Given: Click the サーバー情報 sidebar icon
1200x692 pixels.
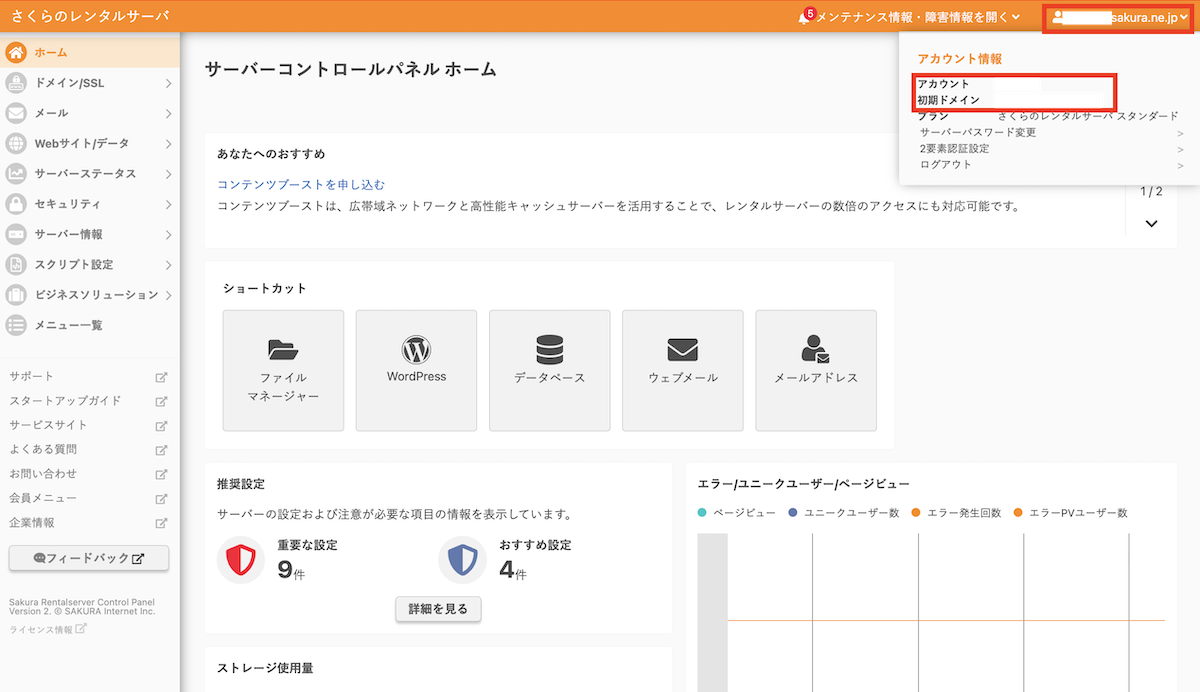Looking at the screenshot, I should [x=16, y=234].
